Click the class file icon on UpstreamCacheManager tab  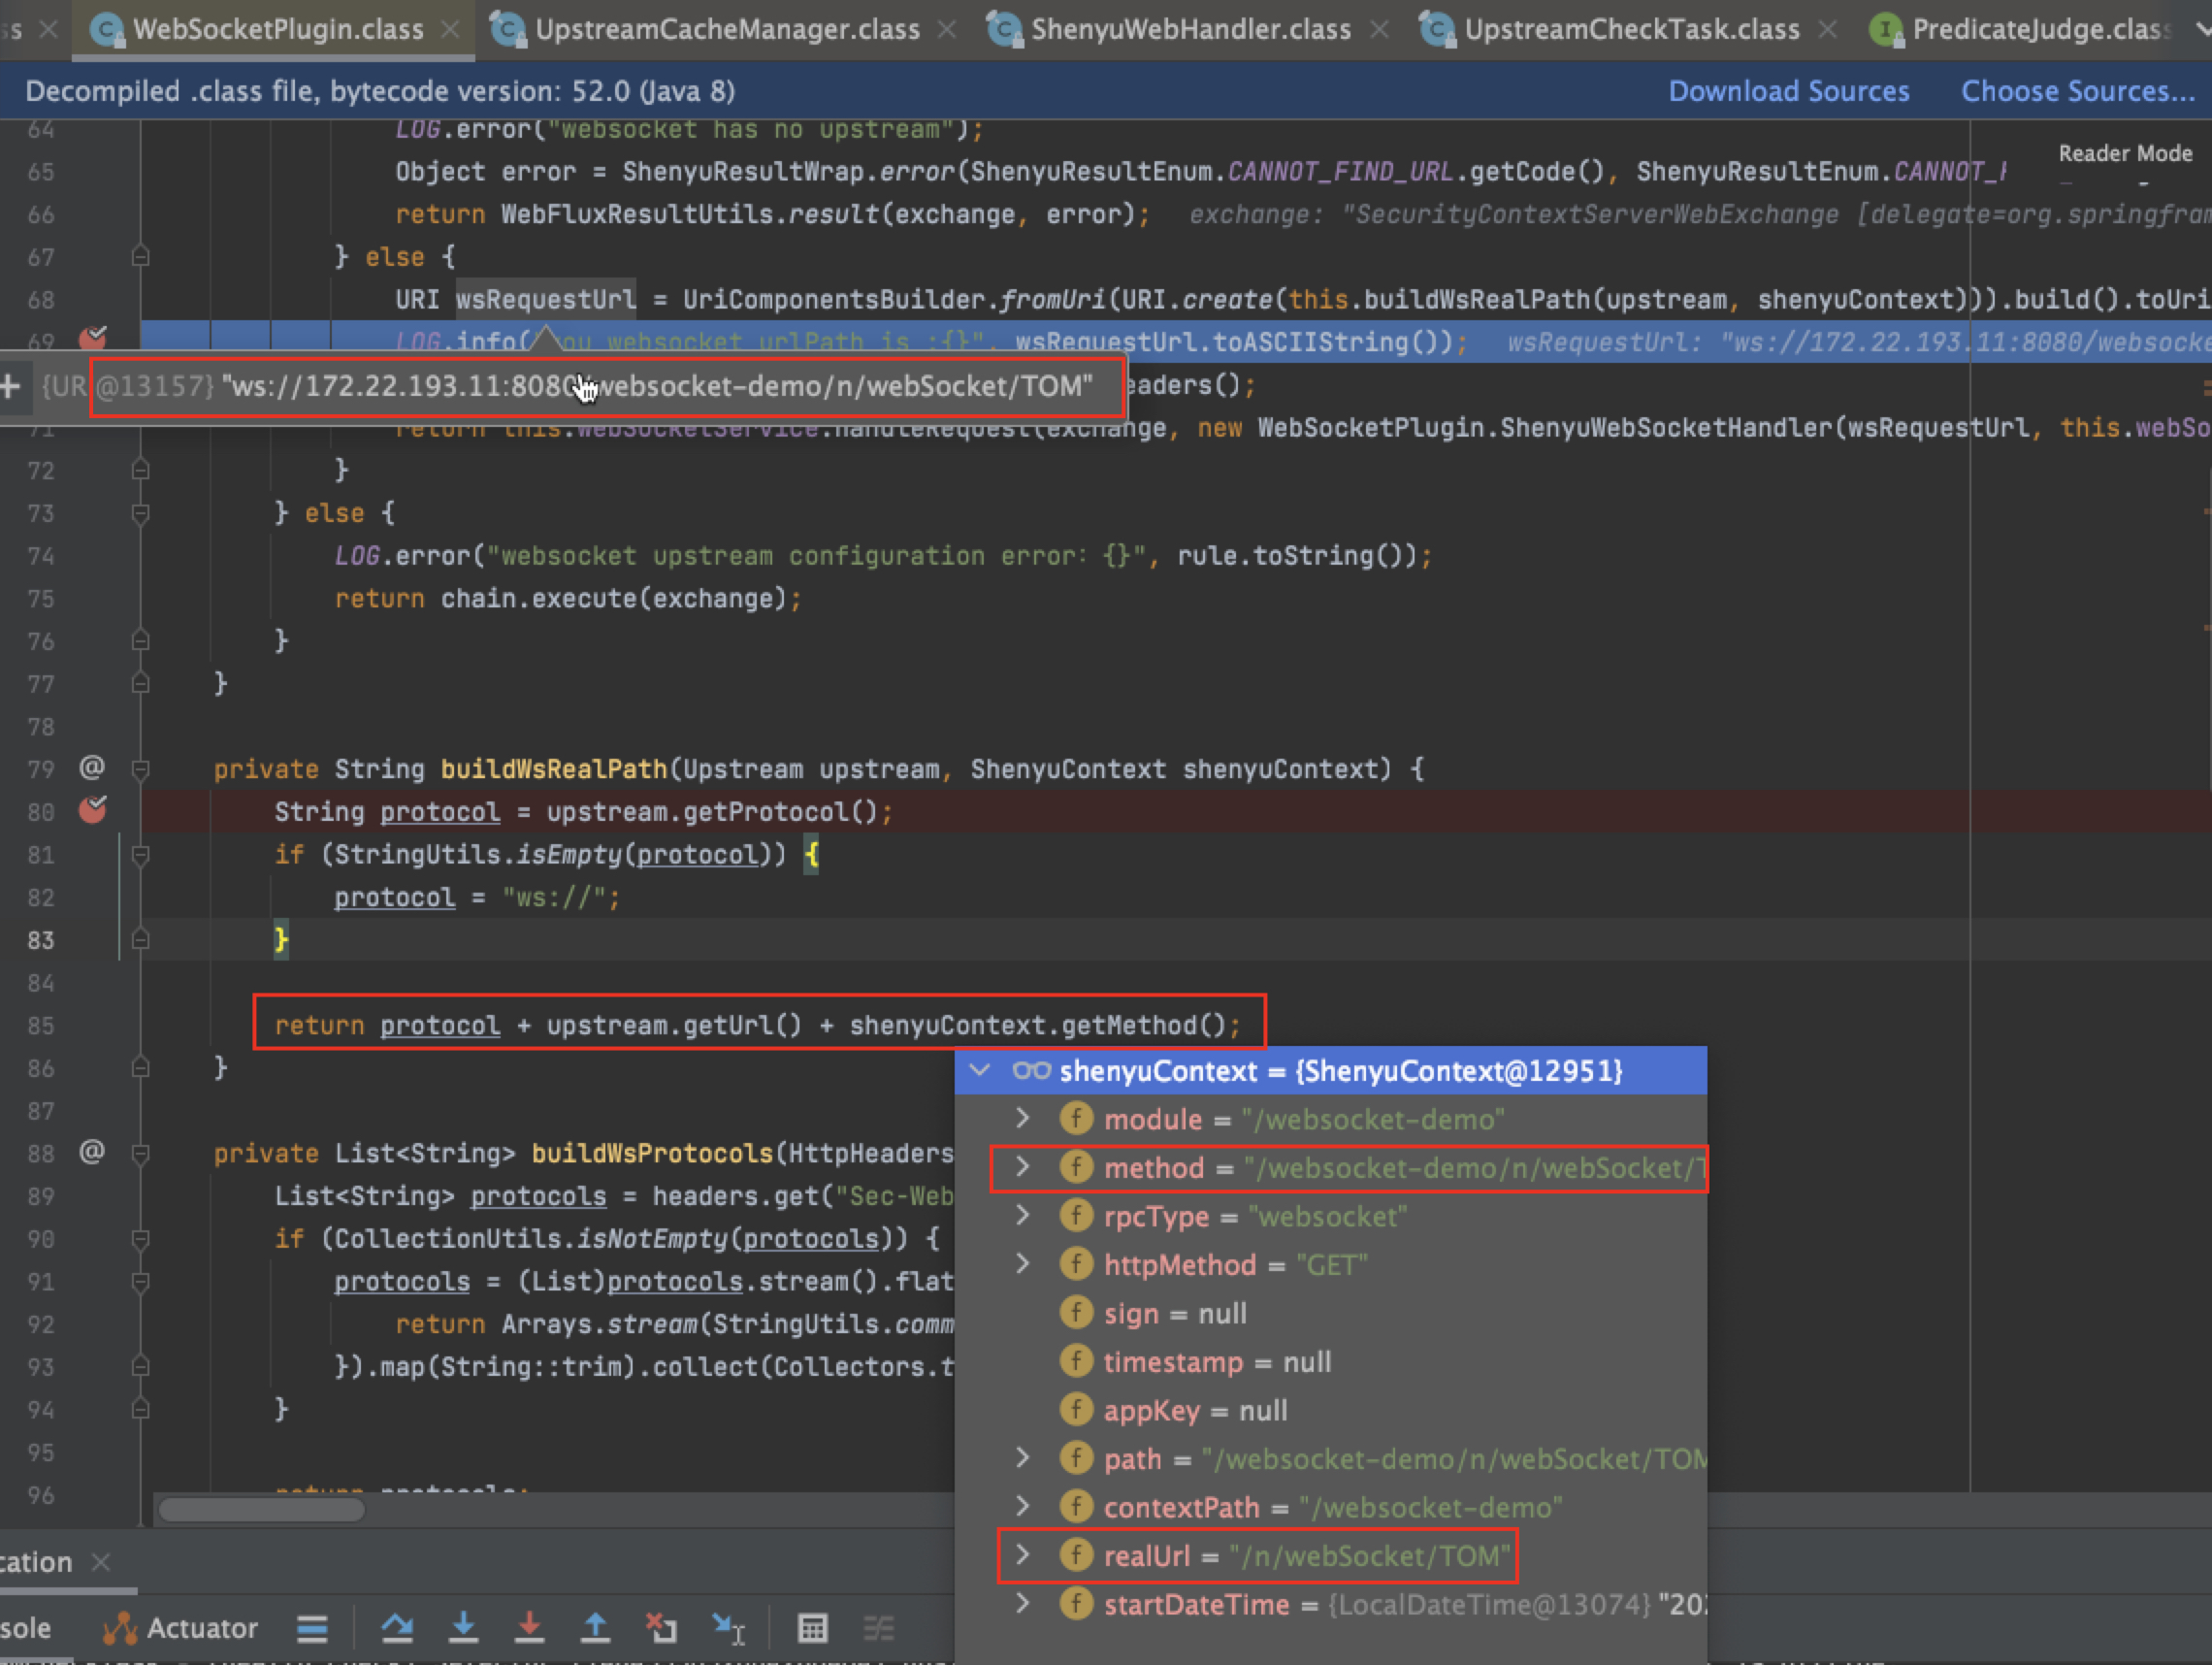click(509, 30)
